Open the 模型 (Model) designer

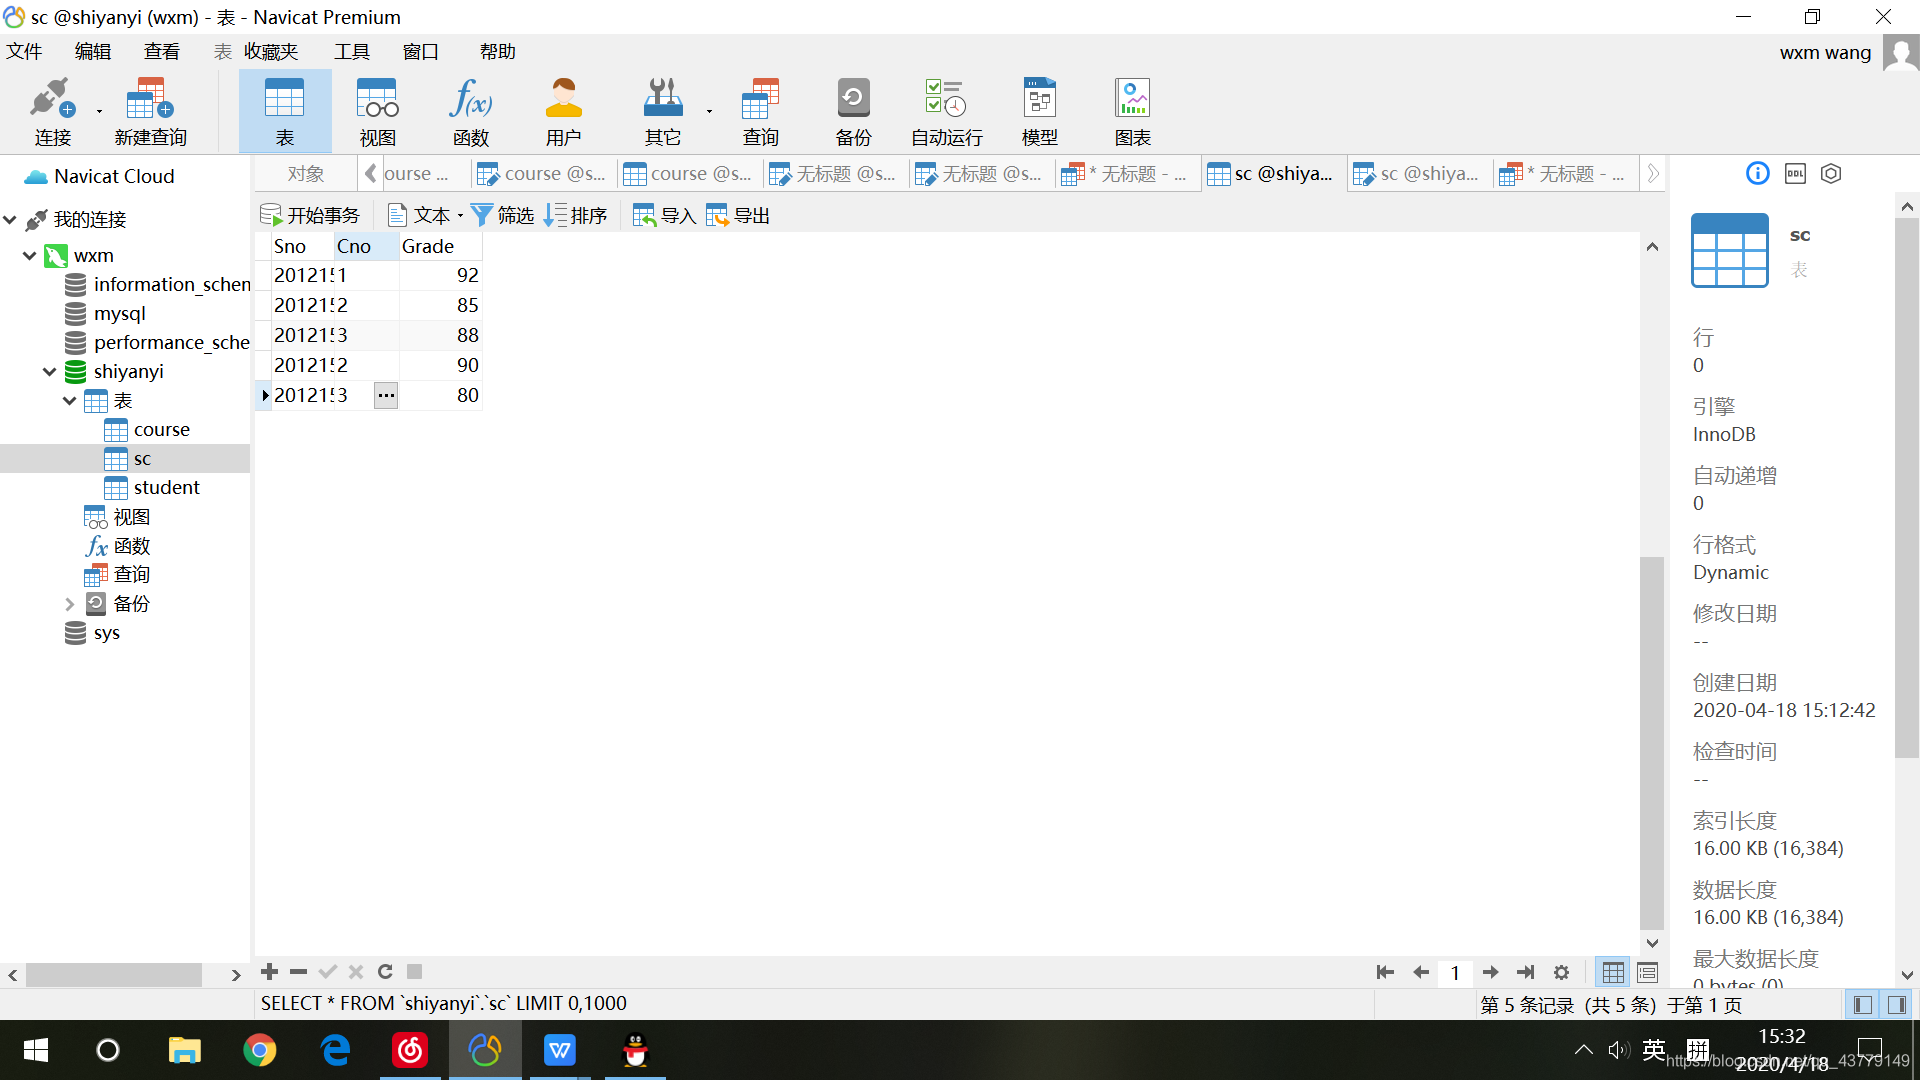click(x=1039, y=110)
